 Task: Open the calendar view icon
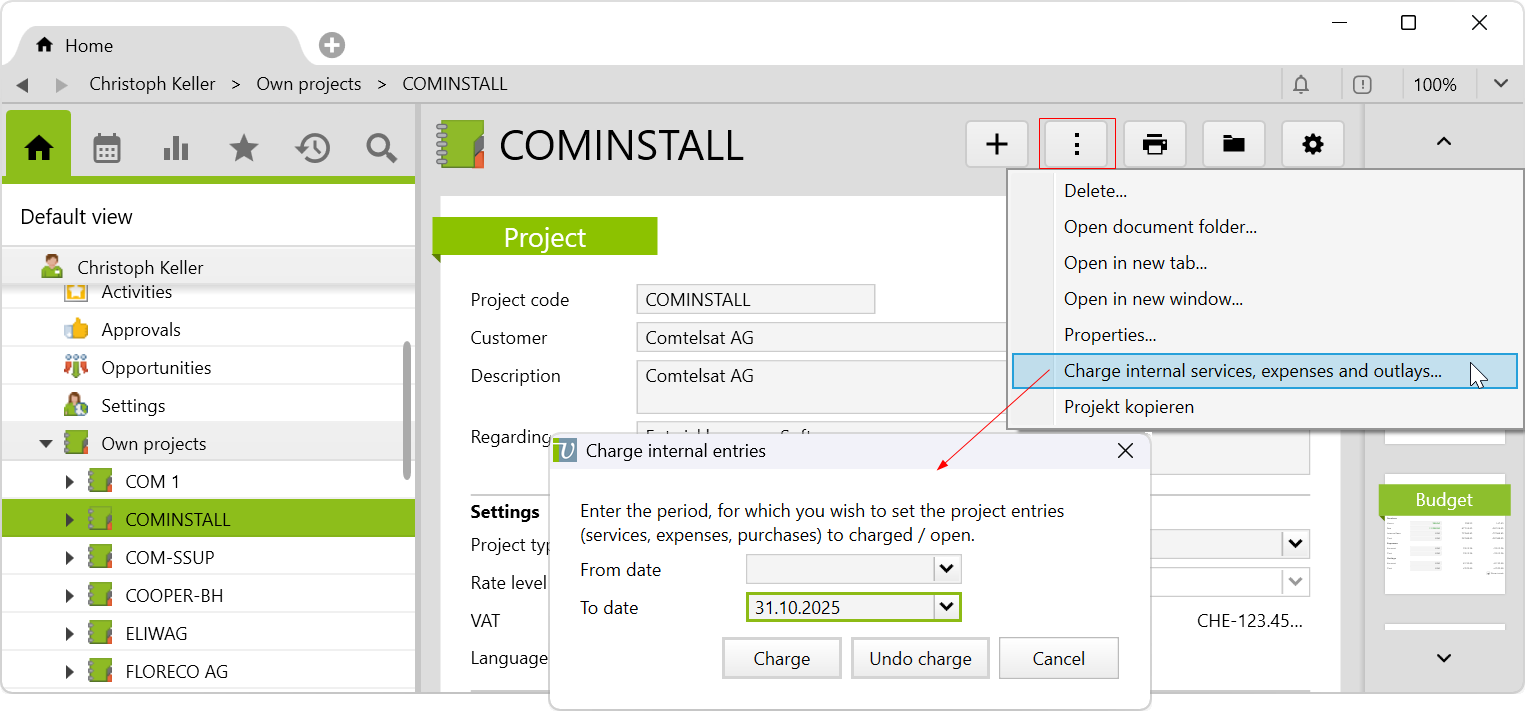click(x=107, y=148)
